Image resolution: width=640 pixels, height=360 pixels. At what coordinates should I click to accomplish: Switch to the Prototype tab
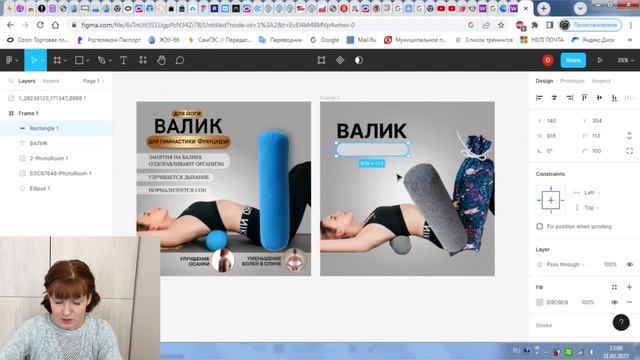coord(572,81)
